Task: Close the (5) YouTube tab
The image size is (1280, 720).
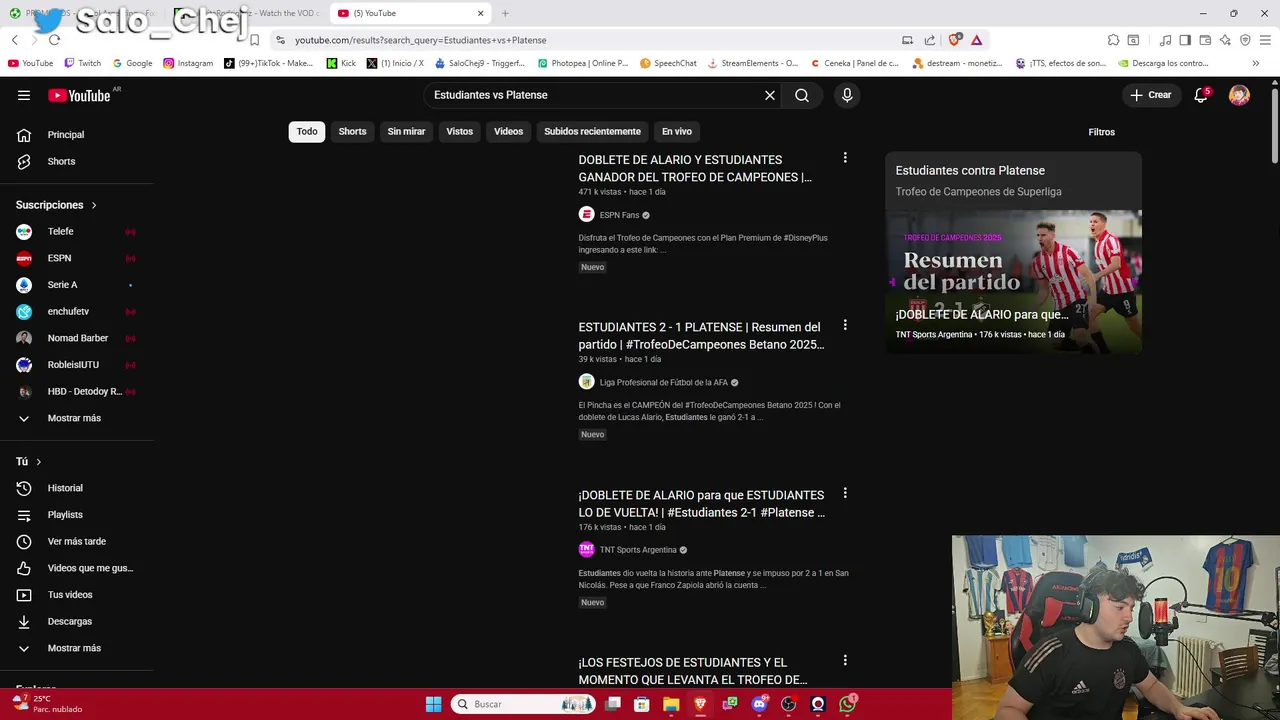Action: pyautogui.click(x=481, y=13)
